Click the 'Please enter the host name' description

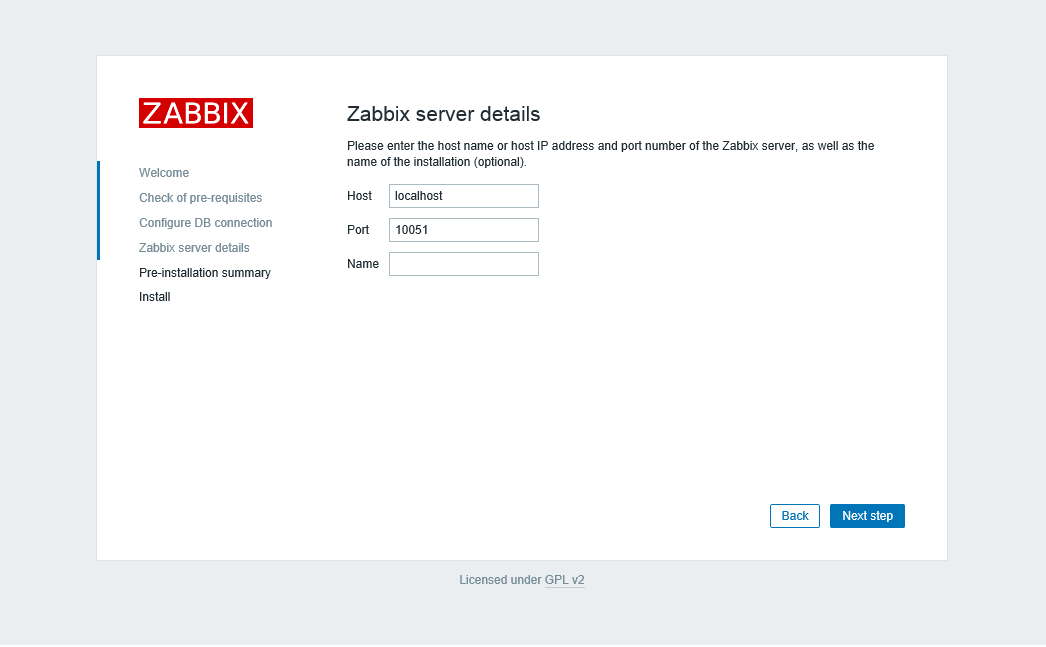(x=610, y=154)
